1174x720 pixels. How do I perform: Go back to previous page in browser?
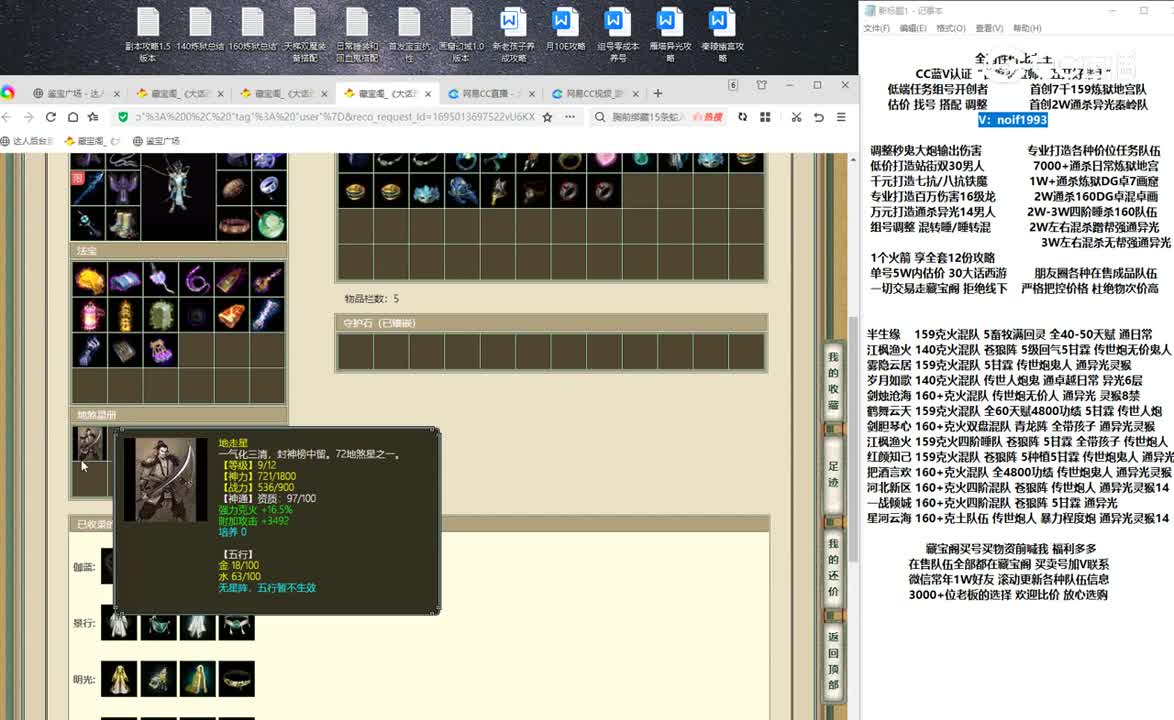click(7, 117)
